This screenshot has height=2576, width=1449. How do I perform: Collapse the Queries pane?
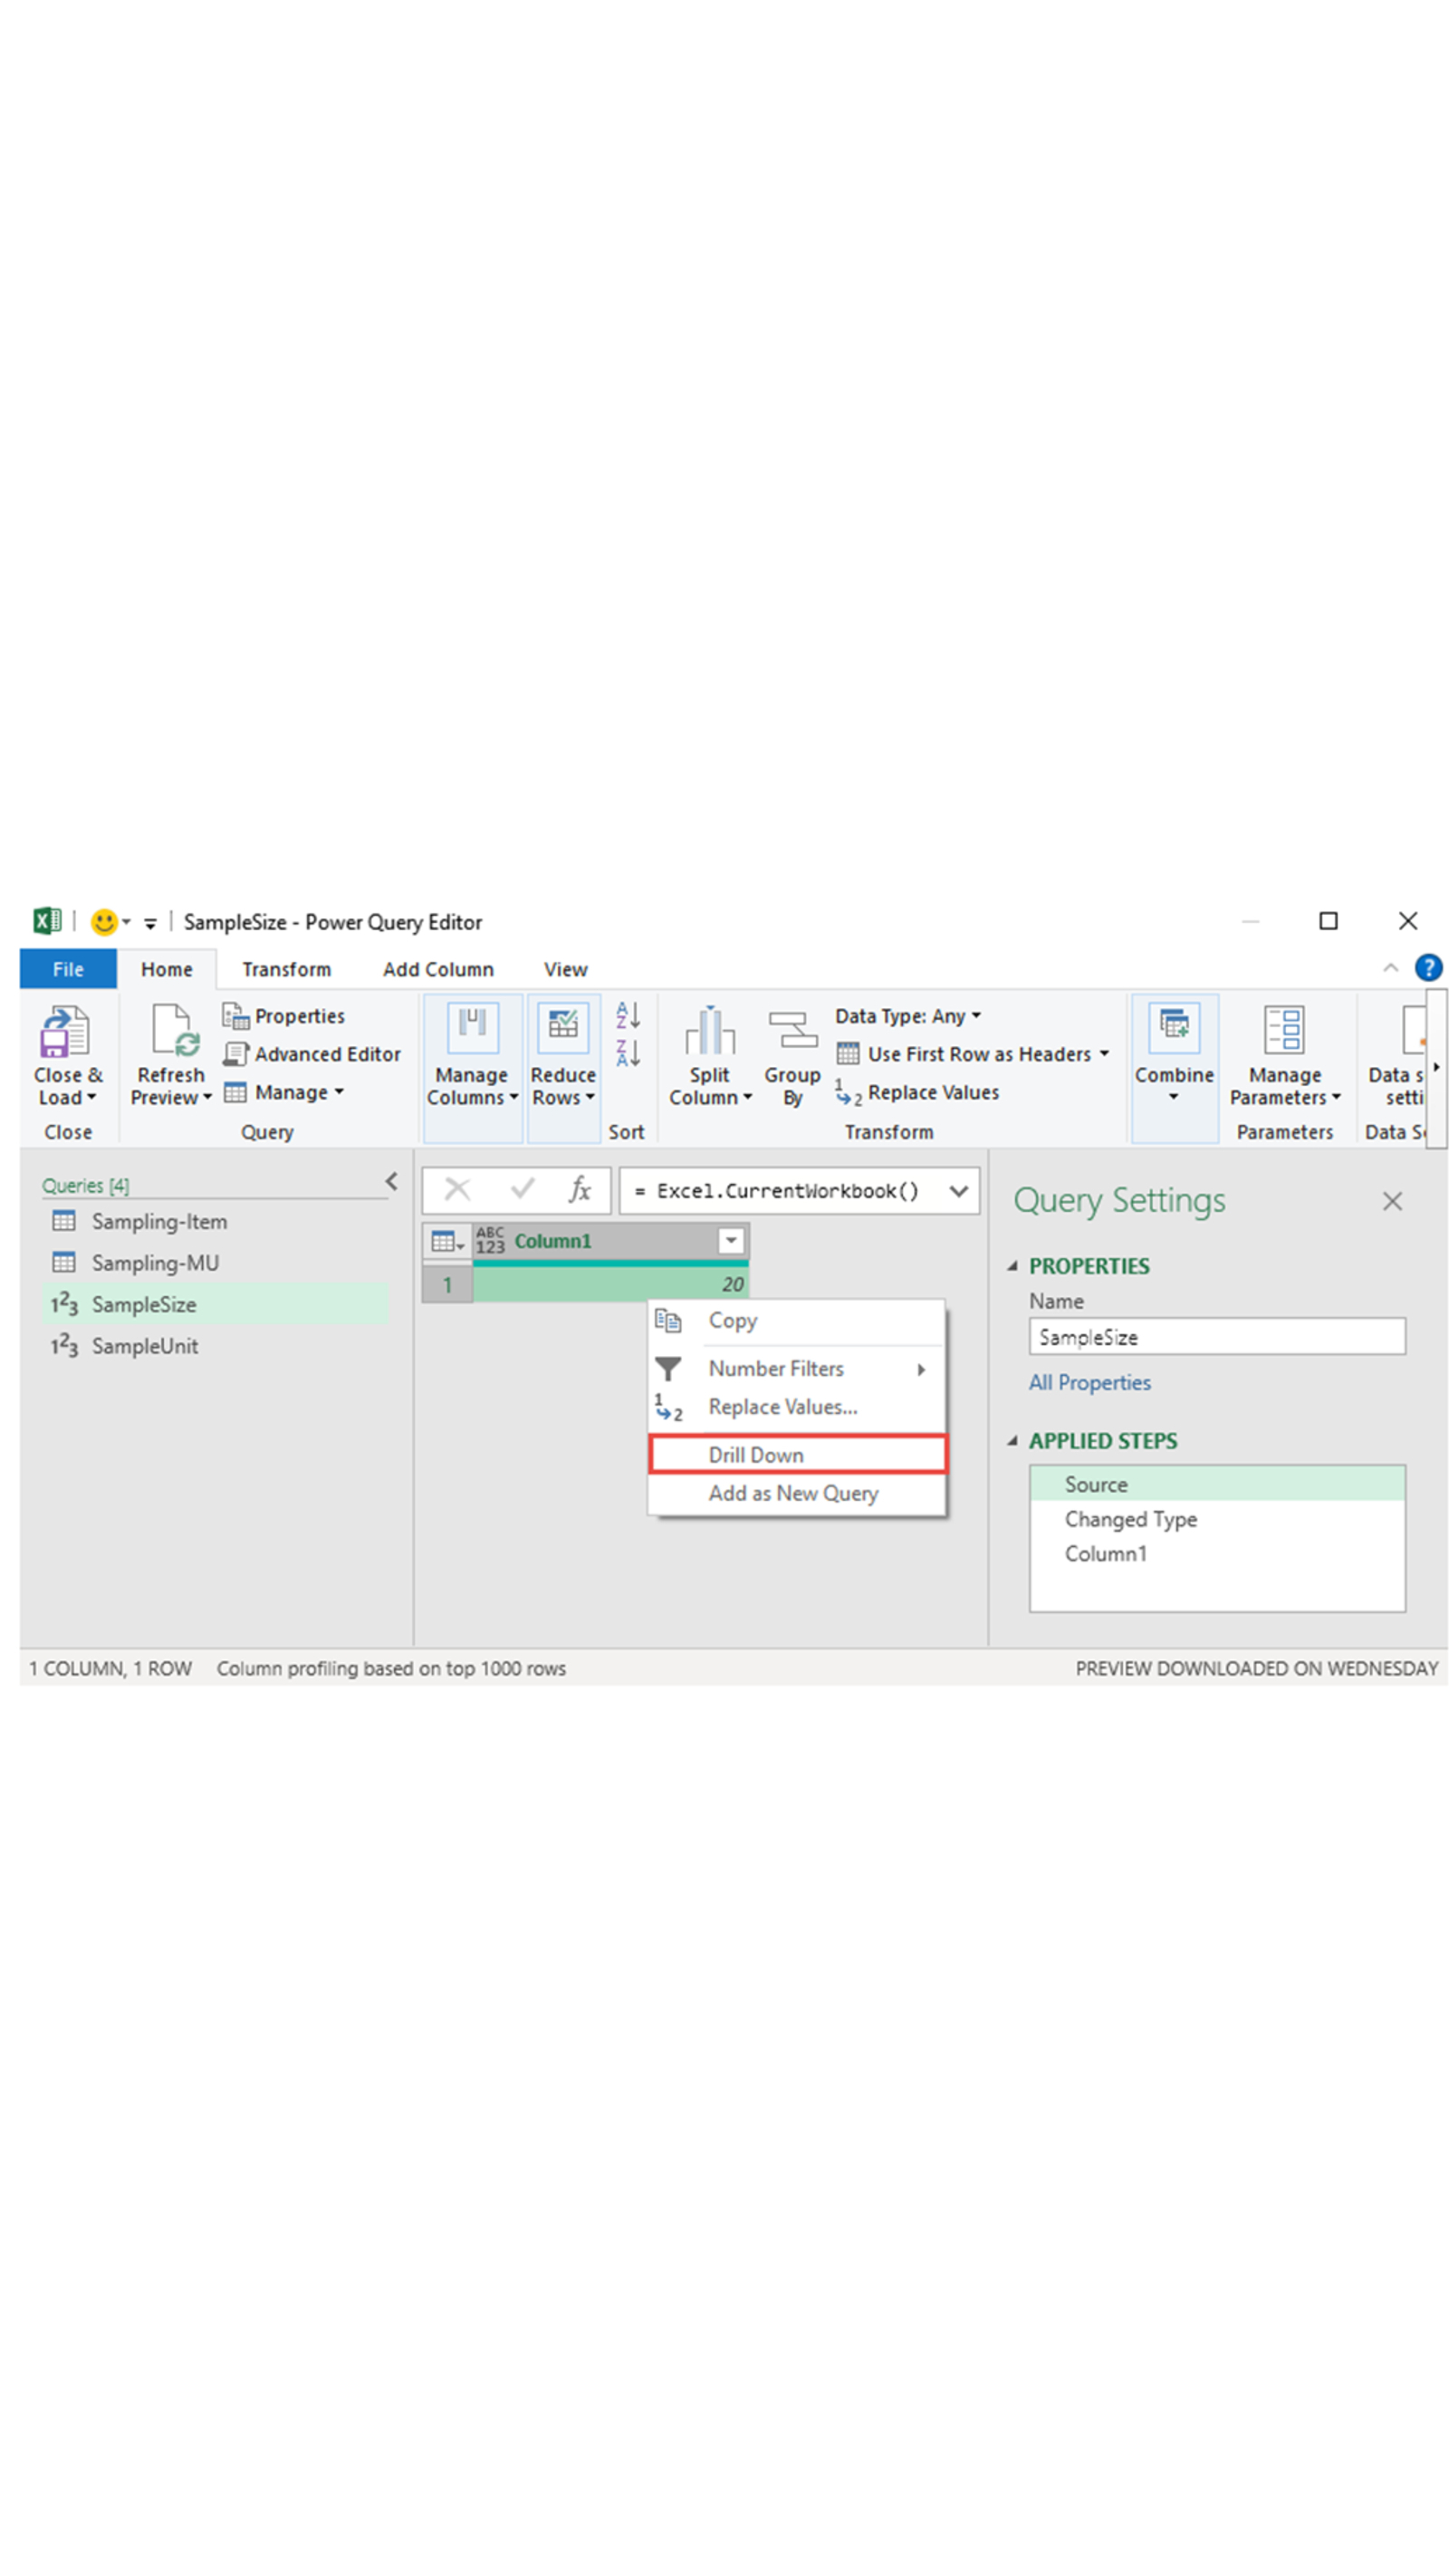[391, 1182]
